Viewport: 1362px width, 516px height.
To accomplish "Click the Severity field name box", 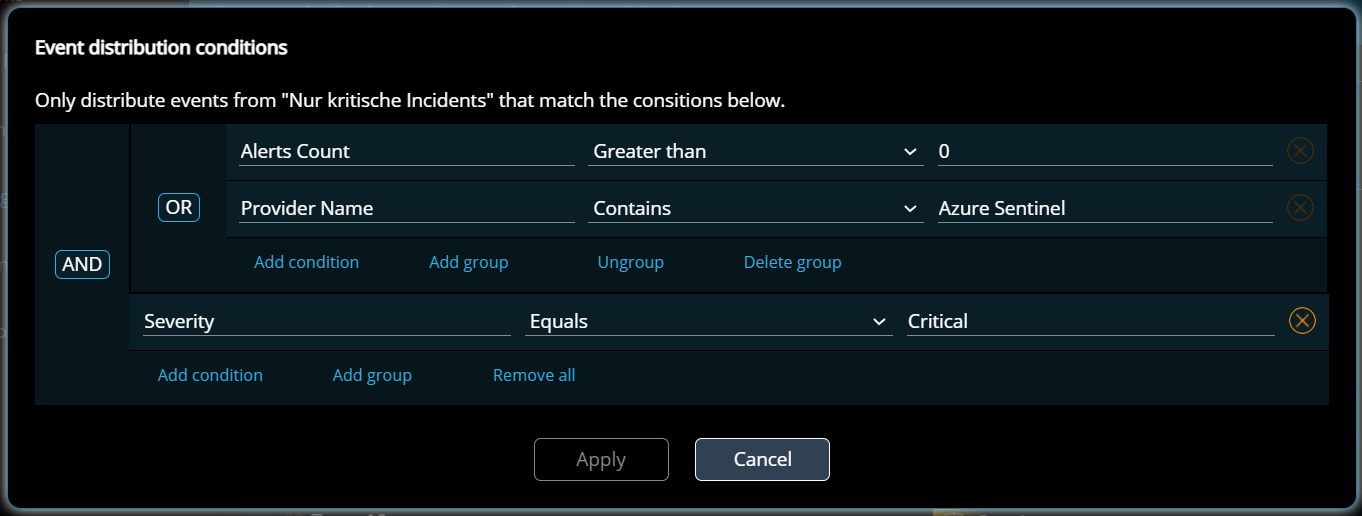I will [x=327, y=322].
